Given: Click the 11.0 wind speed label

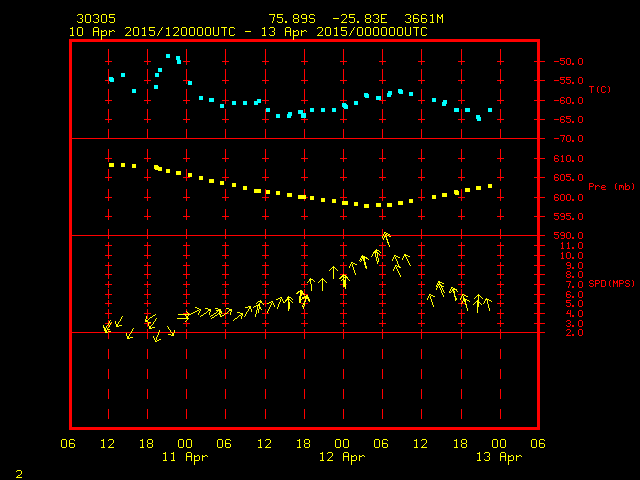Looking at the screenshot, I should 571,246.
